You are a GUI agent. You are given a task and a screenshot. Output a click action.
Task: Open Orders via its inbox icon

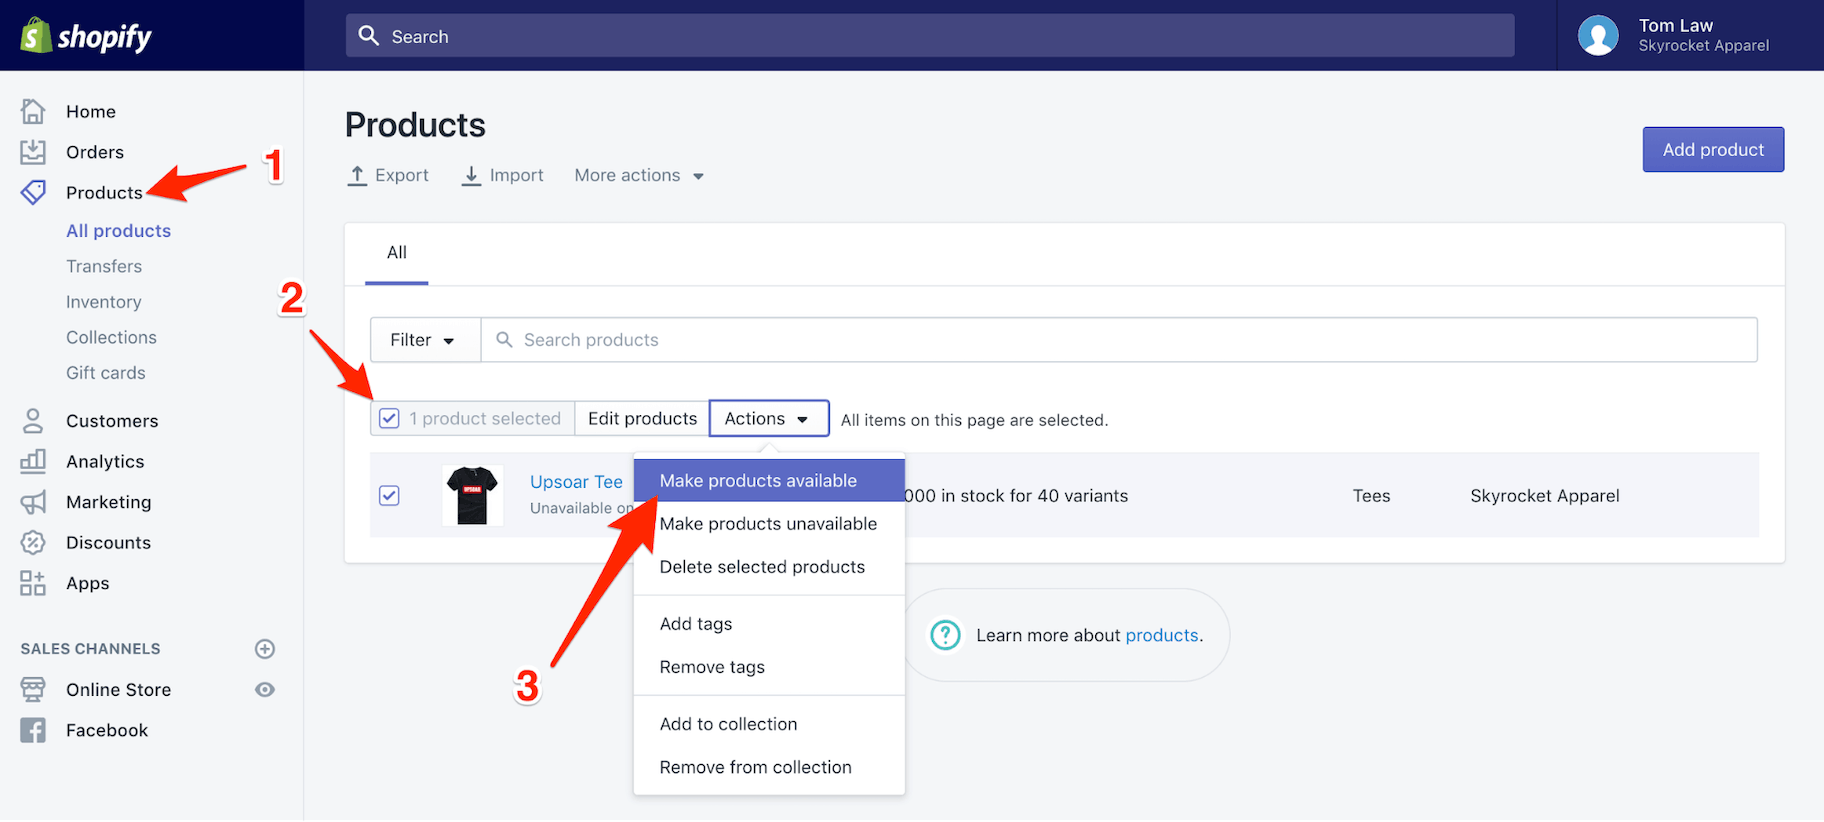click(33, 152)
